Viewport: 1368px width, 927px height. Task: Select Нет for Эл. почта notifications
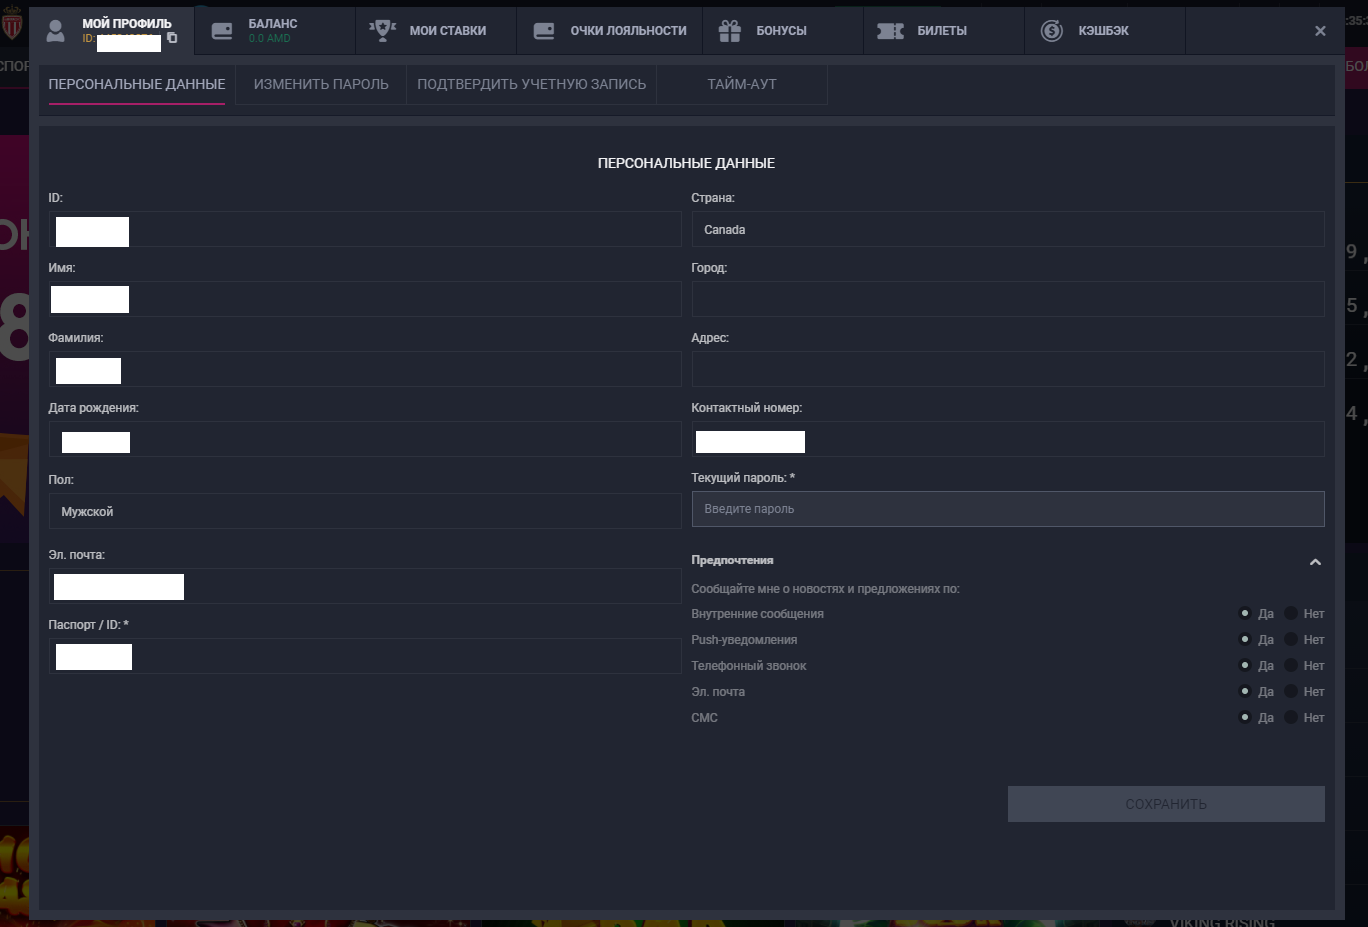pos(1291,691)
